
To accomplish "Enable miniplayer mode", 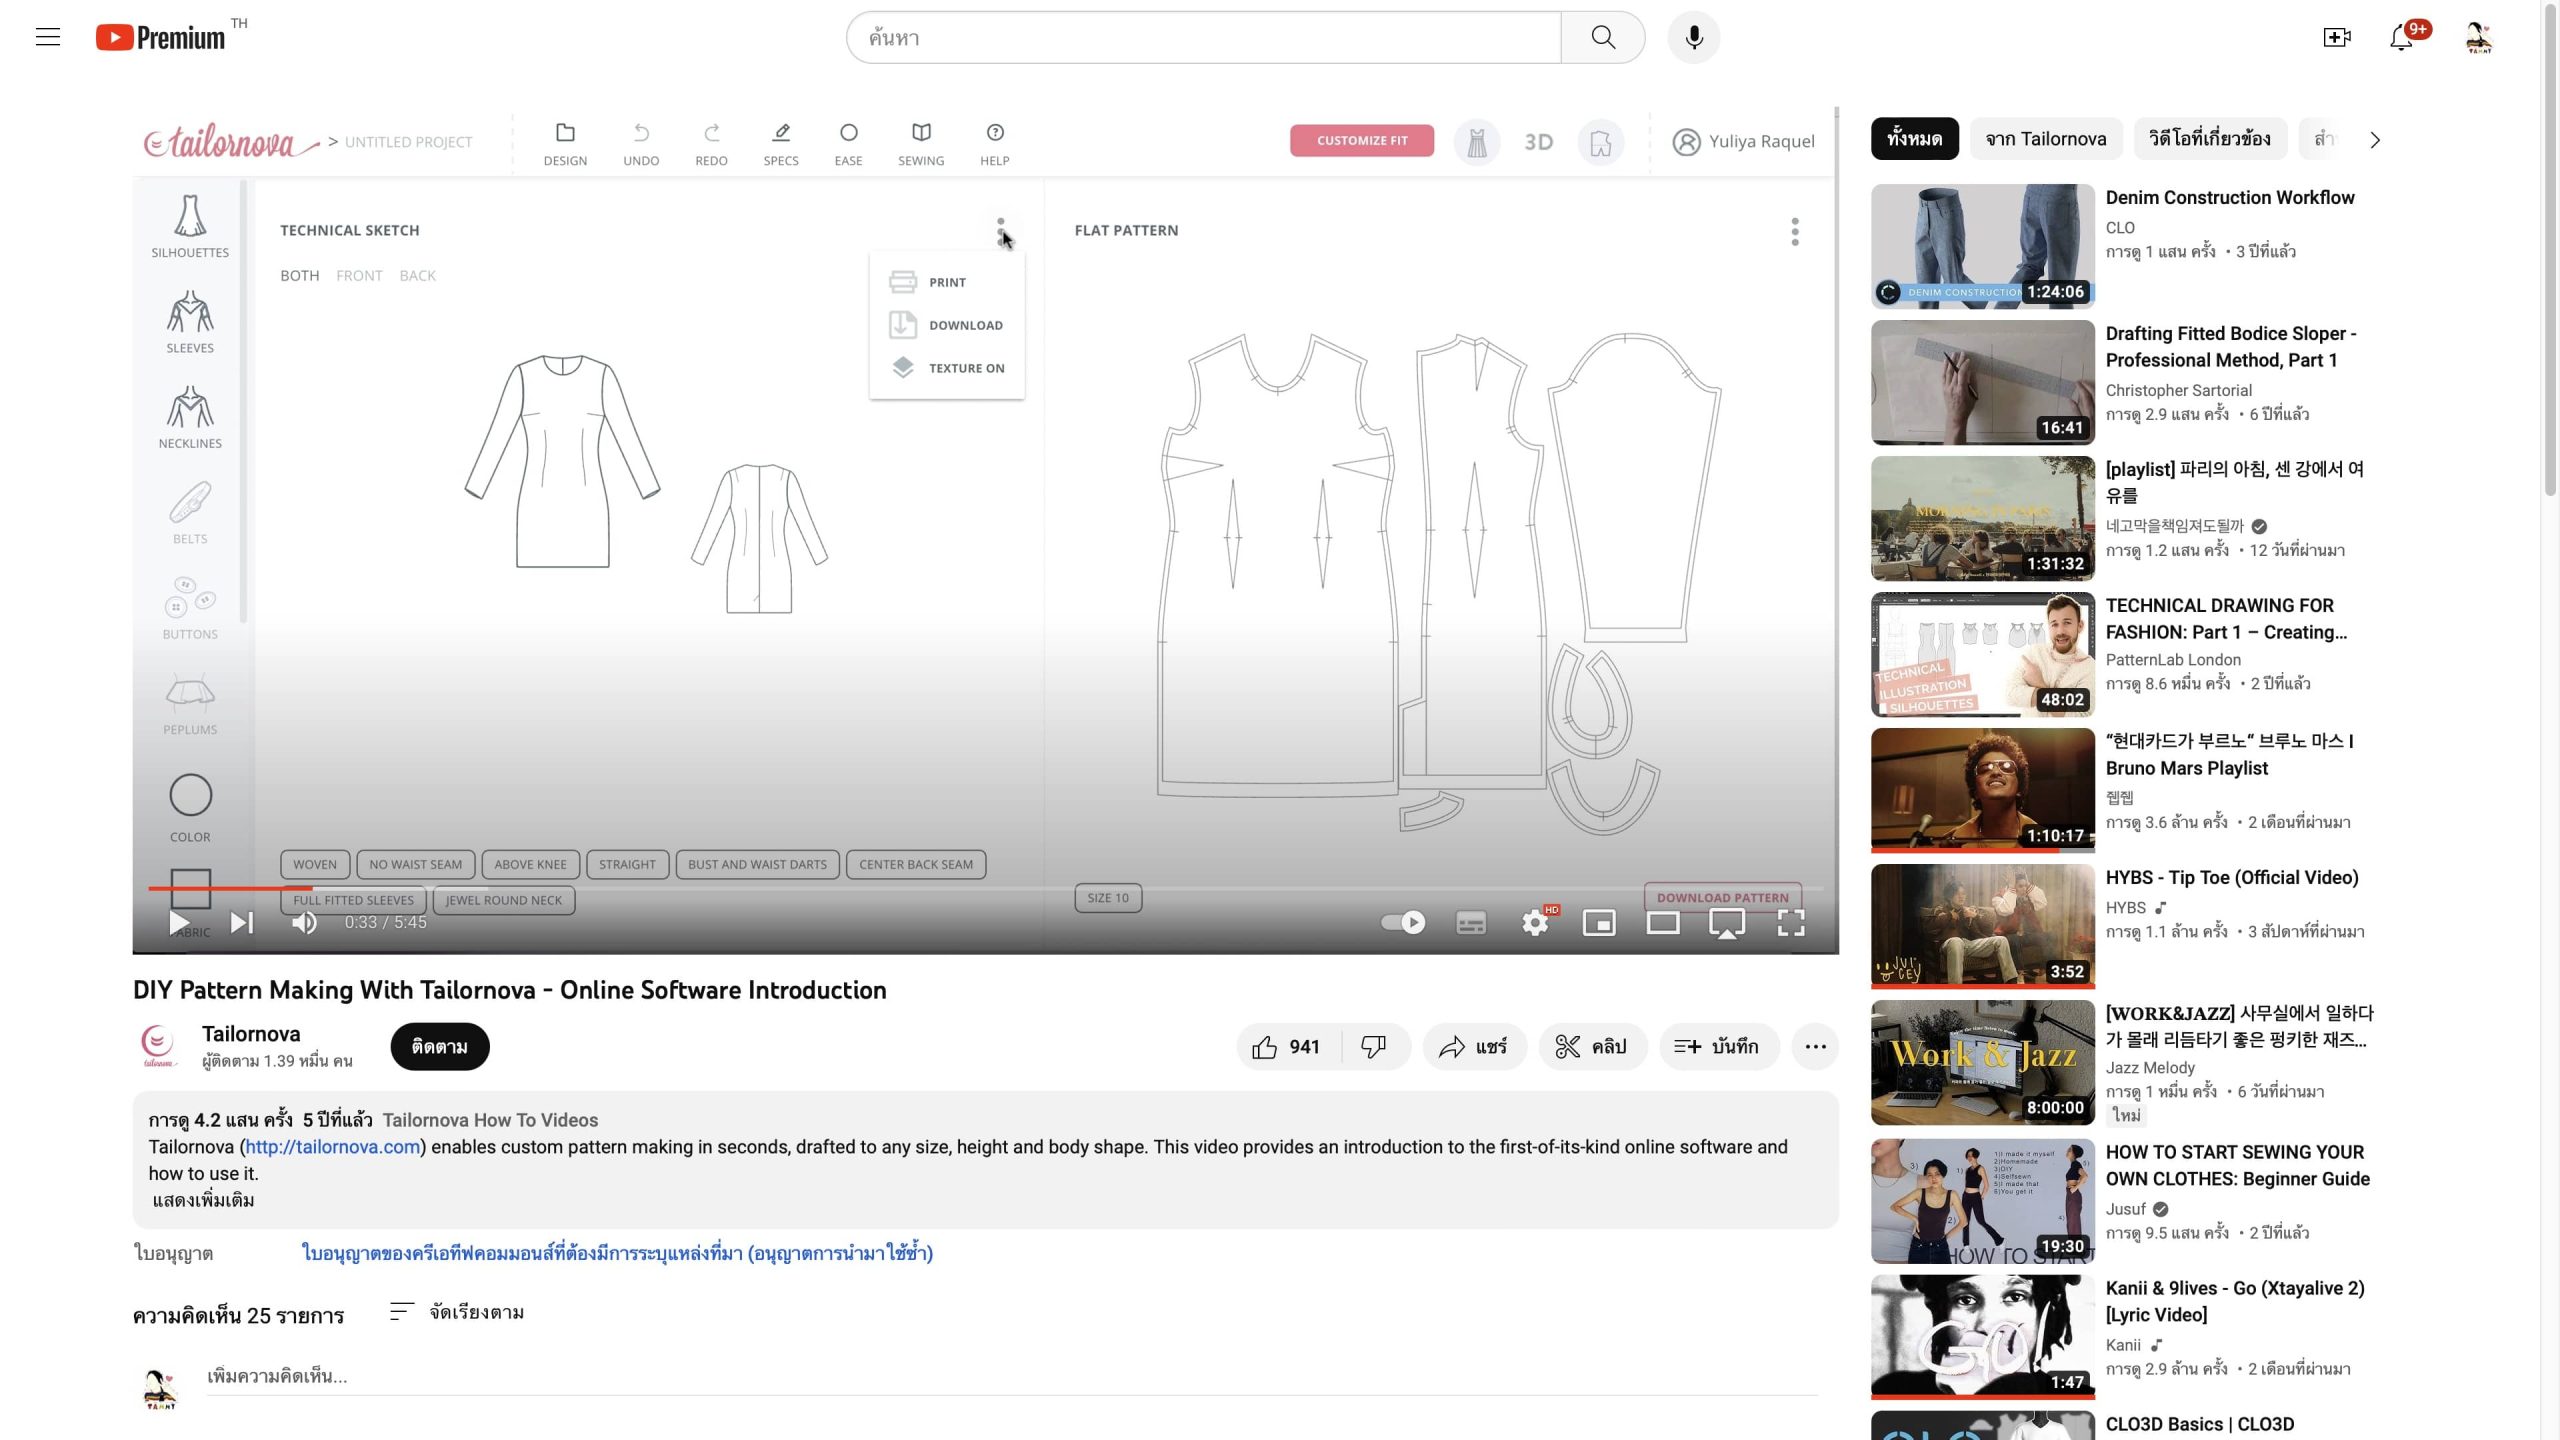I will (x=1599, y=922).
